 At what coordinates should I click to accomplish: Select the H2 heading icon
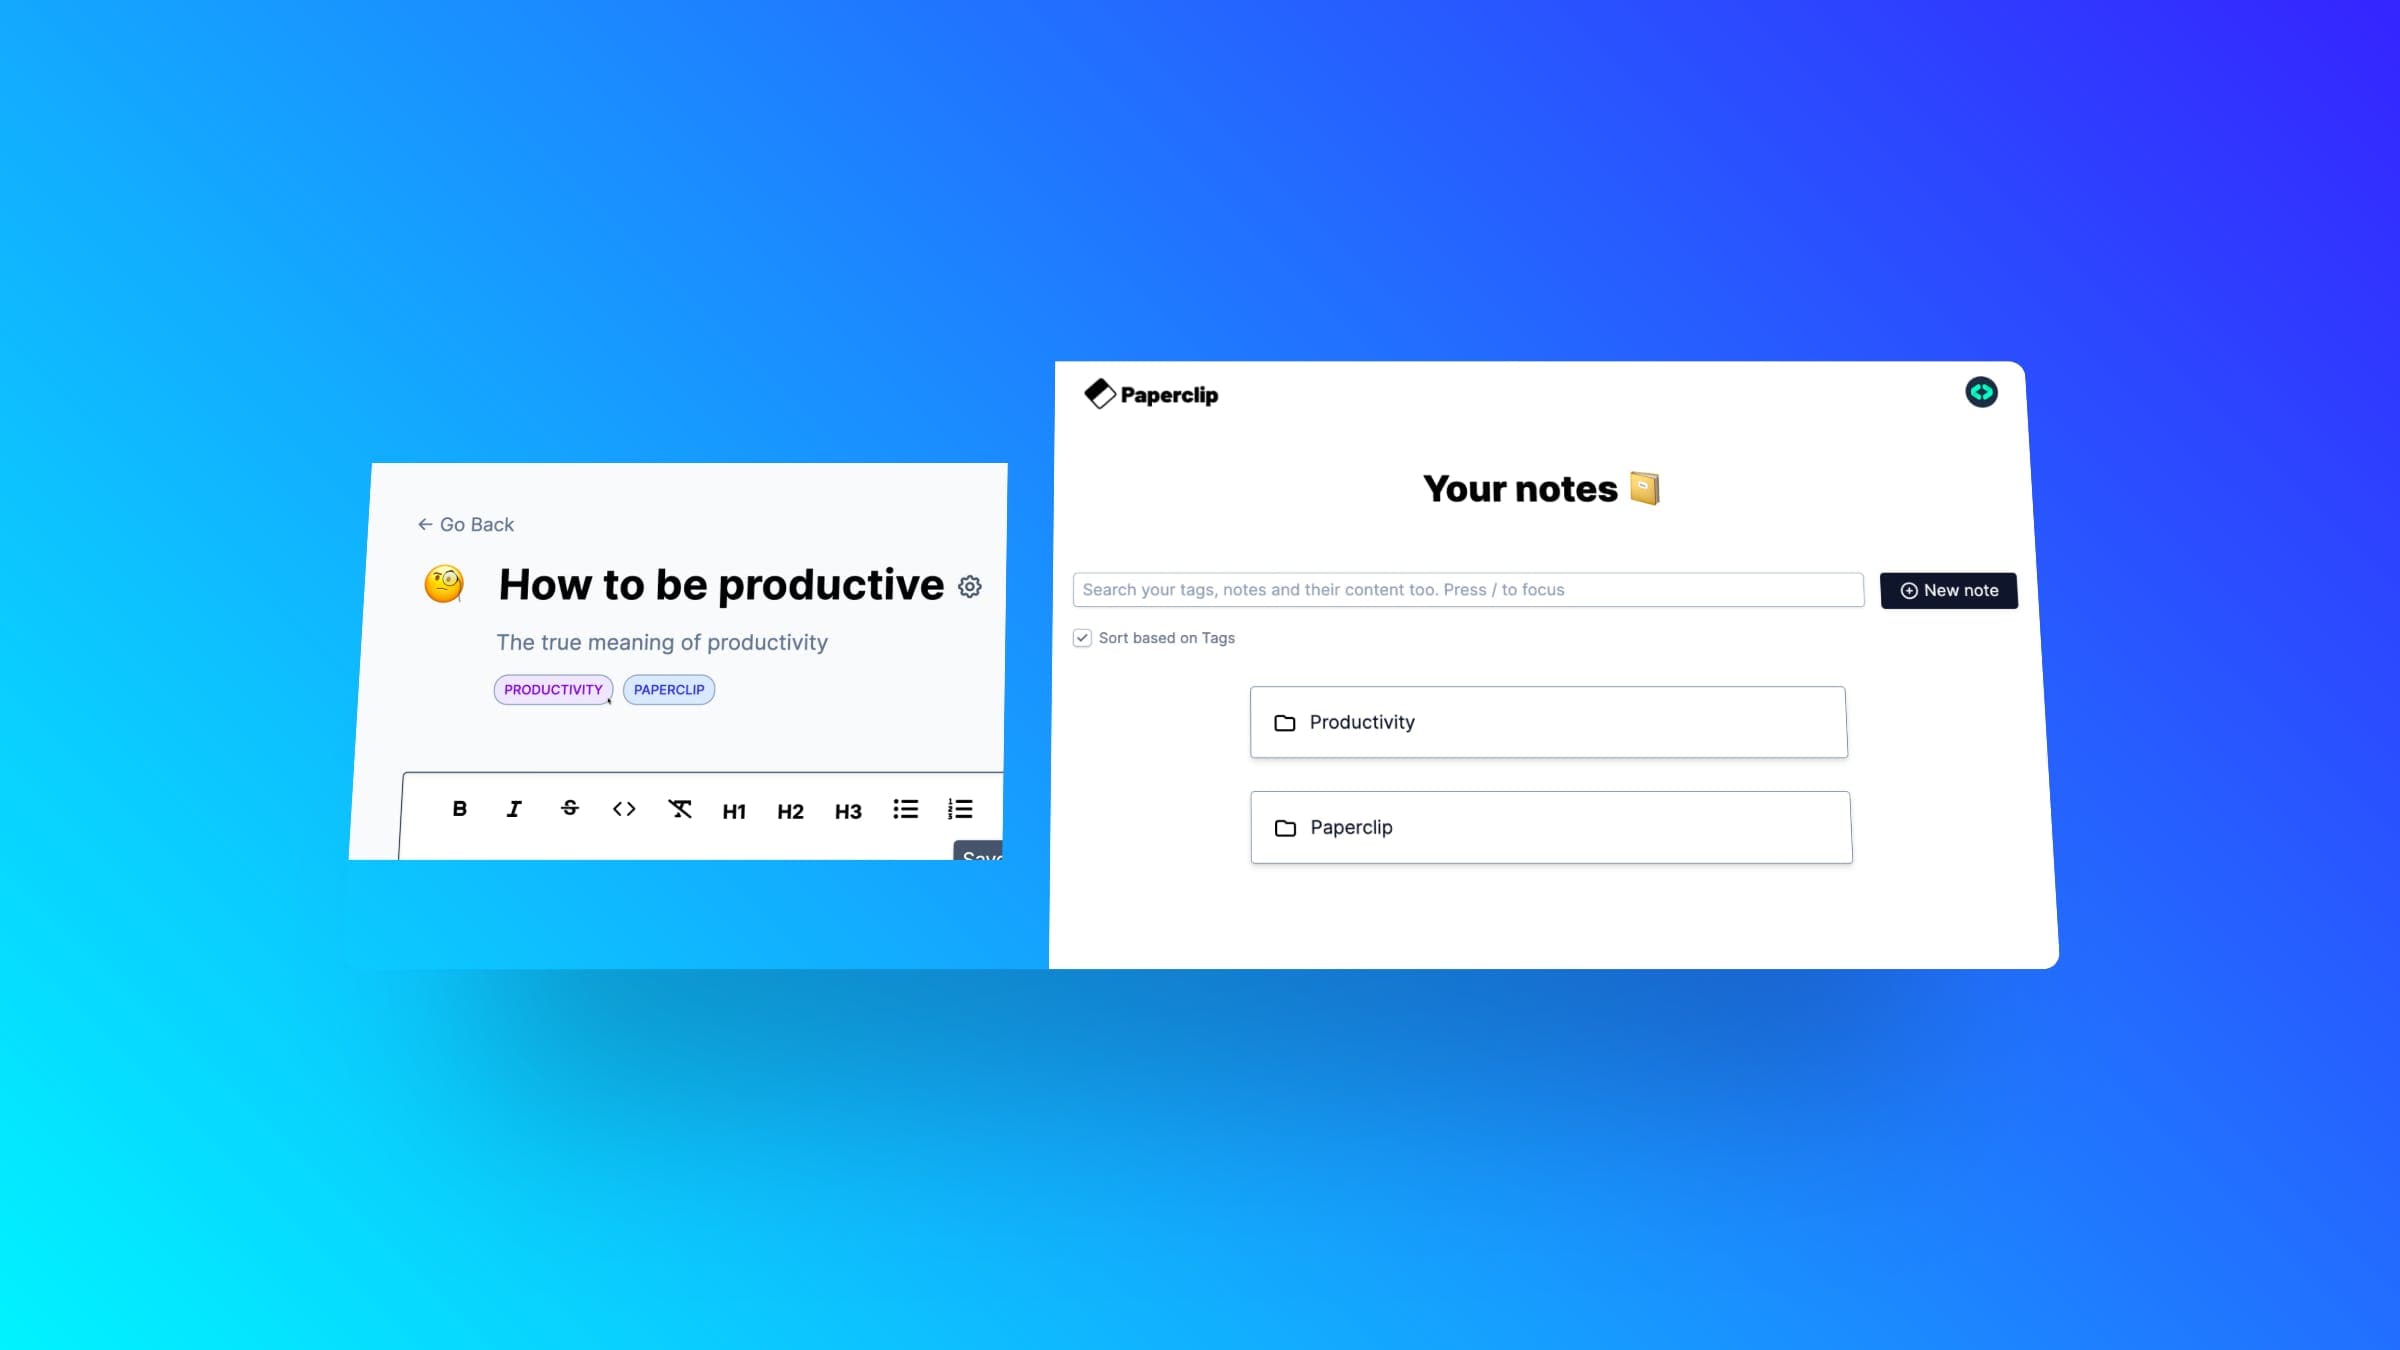[x=790, y=811]
